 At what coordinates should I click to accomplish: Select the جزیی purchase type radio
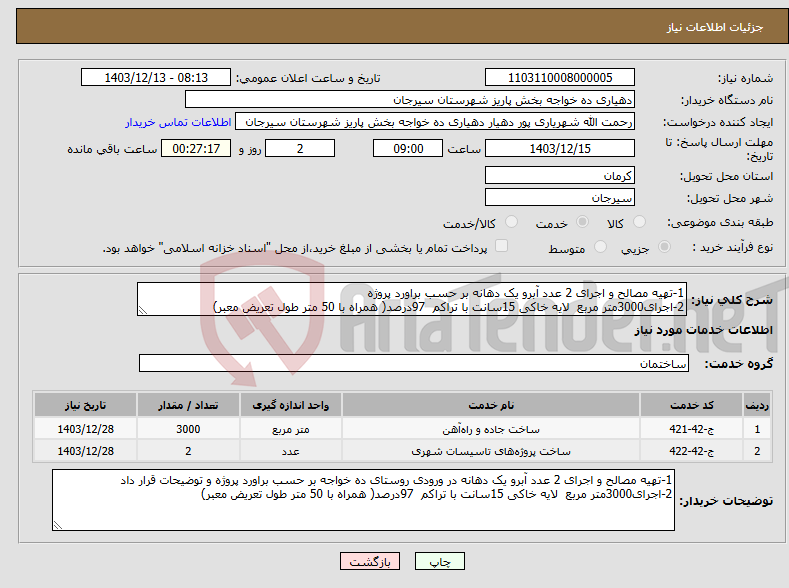click(x=664, y=246)
